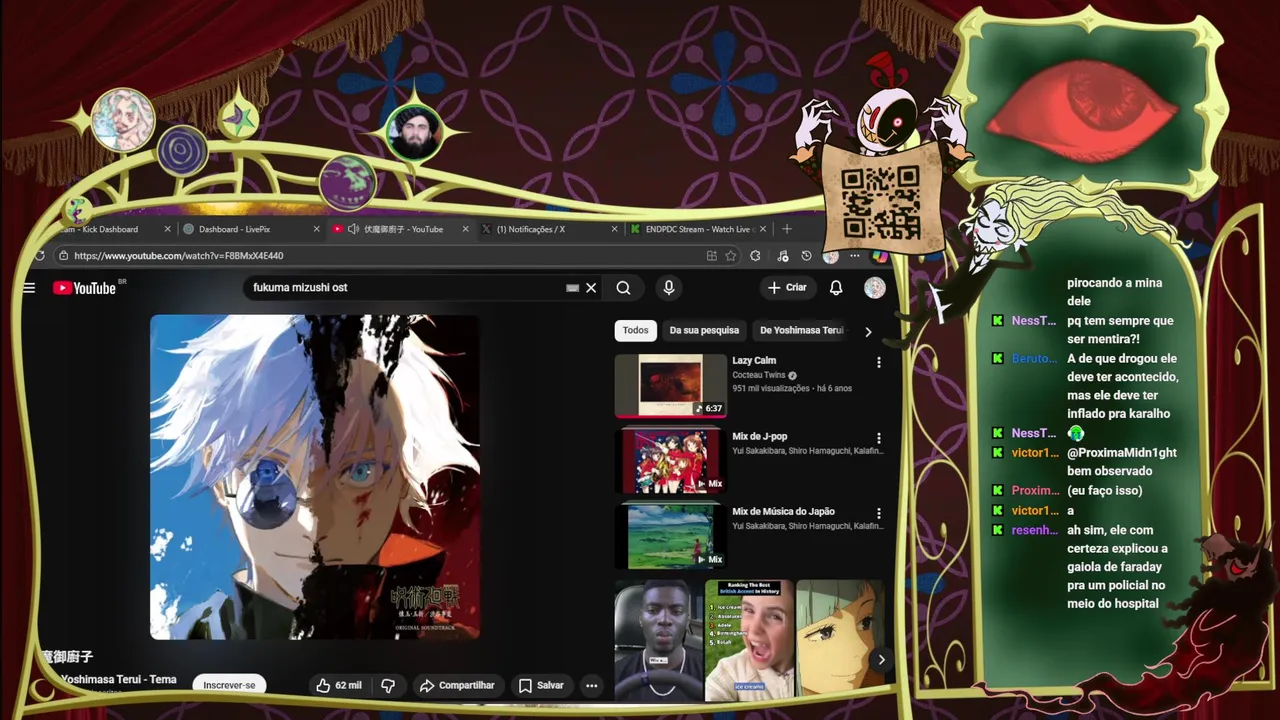Close the Notificações / X tab

tap(614, 229)
